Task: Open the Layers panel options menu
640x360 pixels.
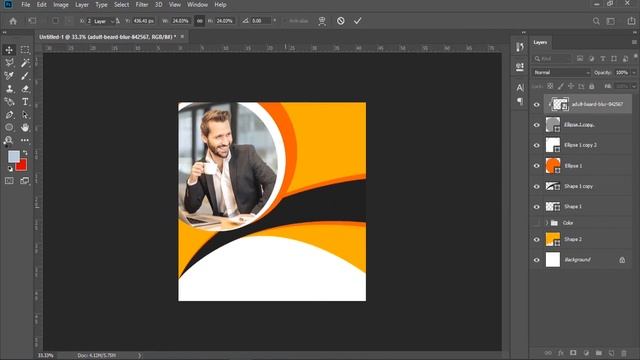Action: 634,42
